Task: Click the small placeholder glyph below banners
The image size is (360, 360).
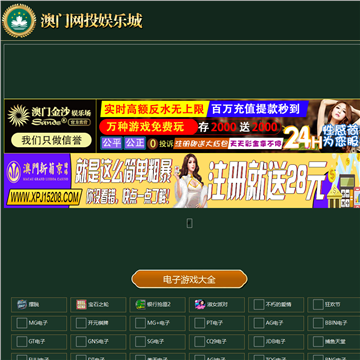Action: tap(189, 223)
